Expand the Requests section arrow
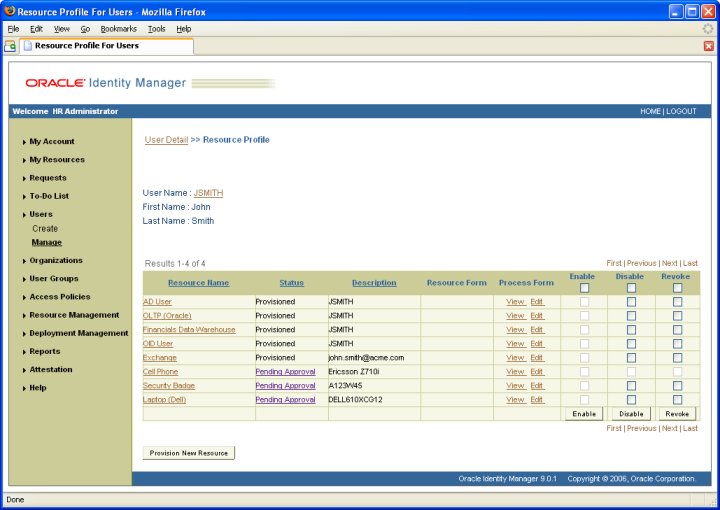The height and width of the screenshot is (510, 720). point(24,178)
